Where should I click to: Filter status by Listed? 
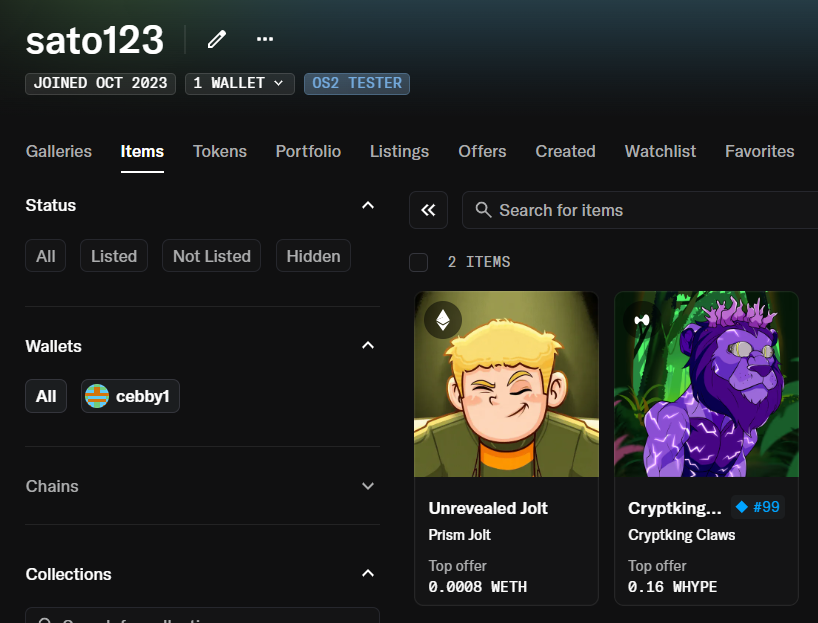[114, 256]
